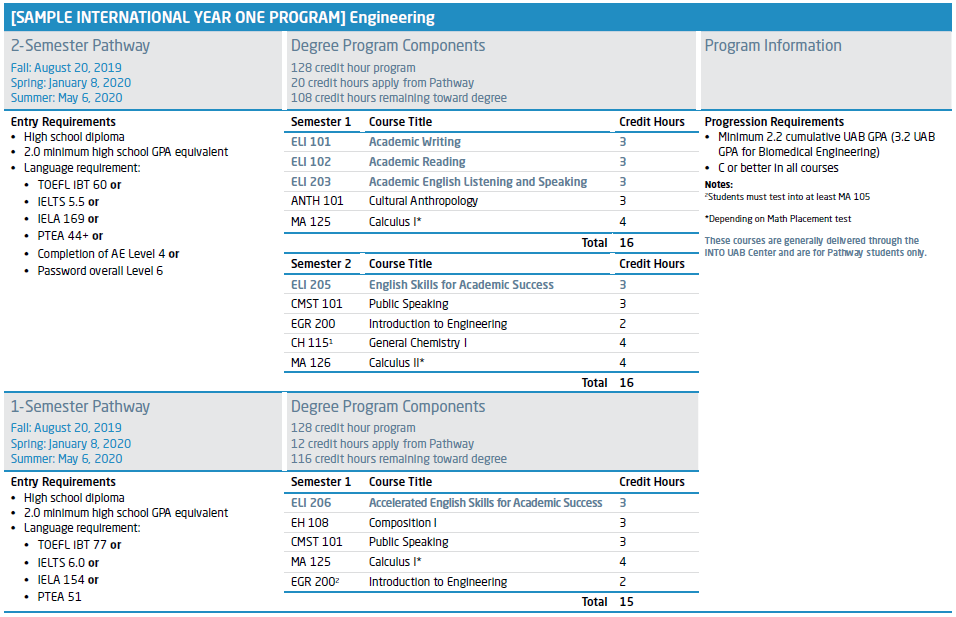Select the '1-Semester Pathway' heading

(80, 407)
